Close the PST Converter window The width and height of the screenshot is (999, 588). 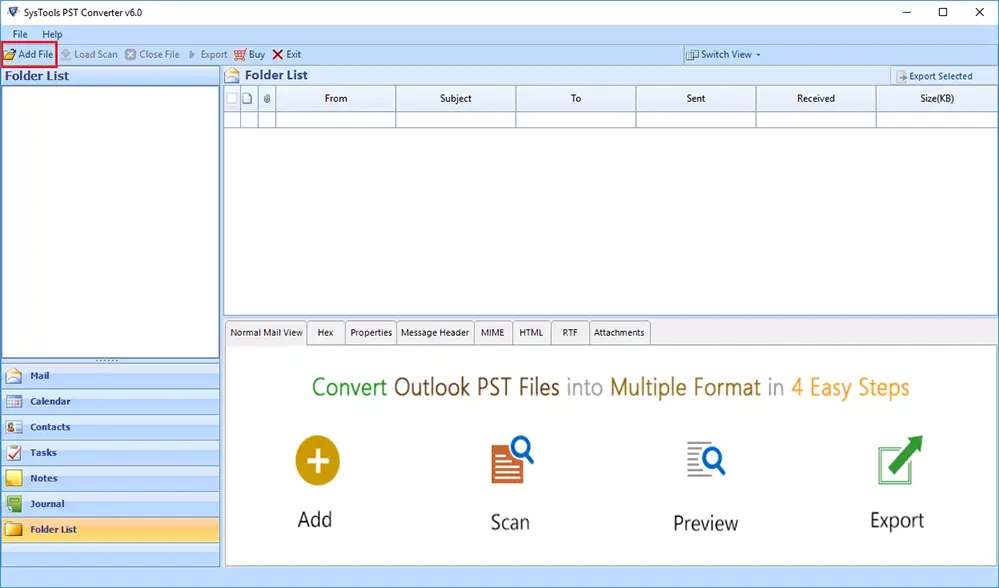click(980, 12)
